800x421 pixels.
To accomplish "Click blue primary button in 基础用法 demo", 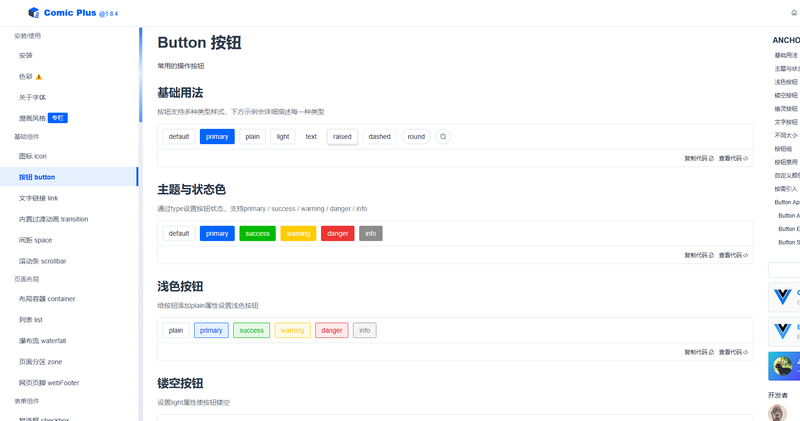I will tap(217, 137).
